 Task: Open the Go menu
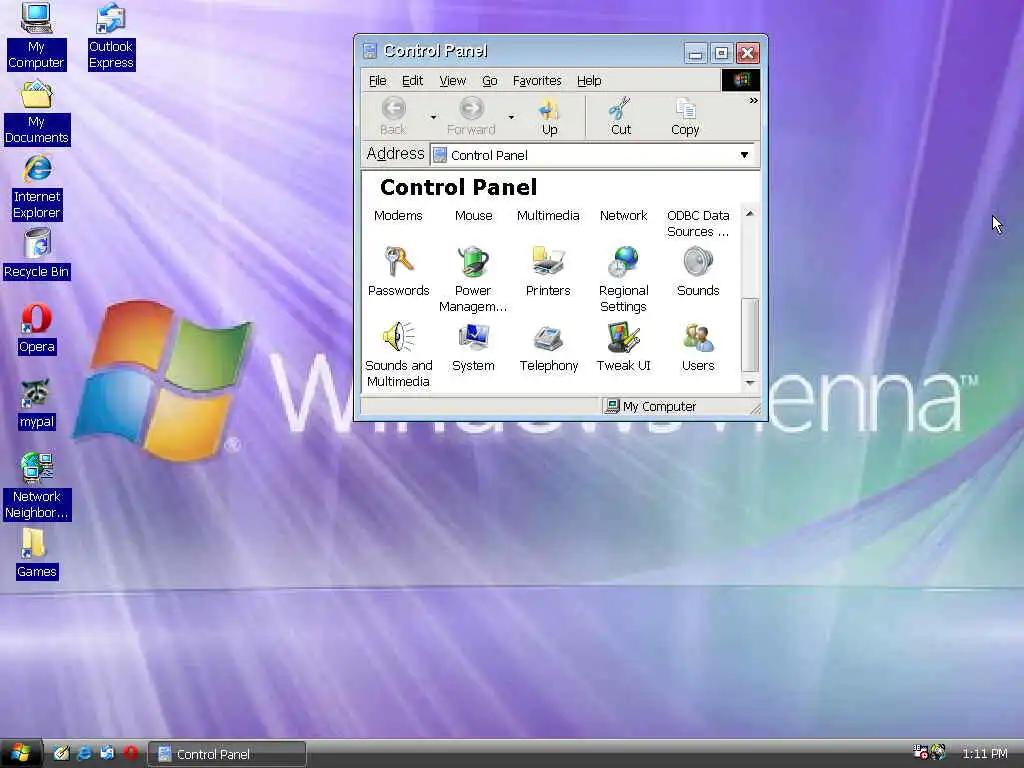[490, 80]
